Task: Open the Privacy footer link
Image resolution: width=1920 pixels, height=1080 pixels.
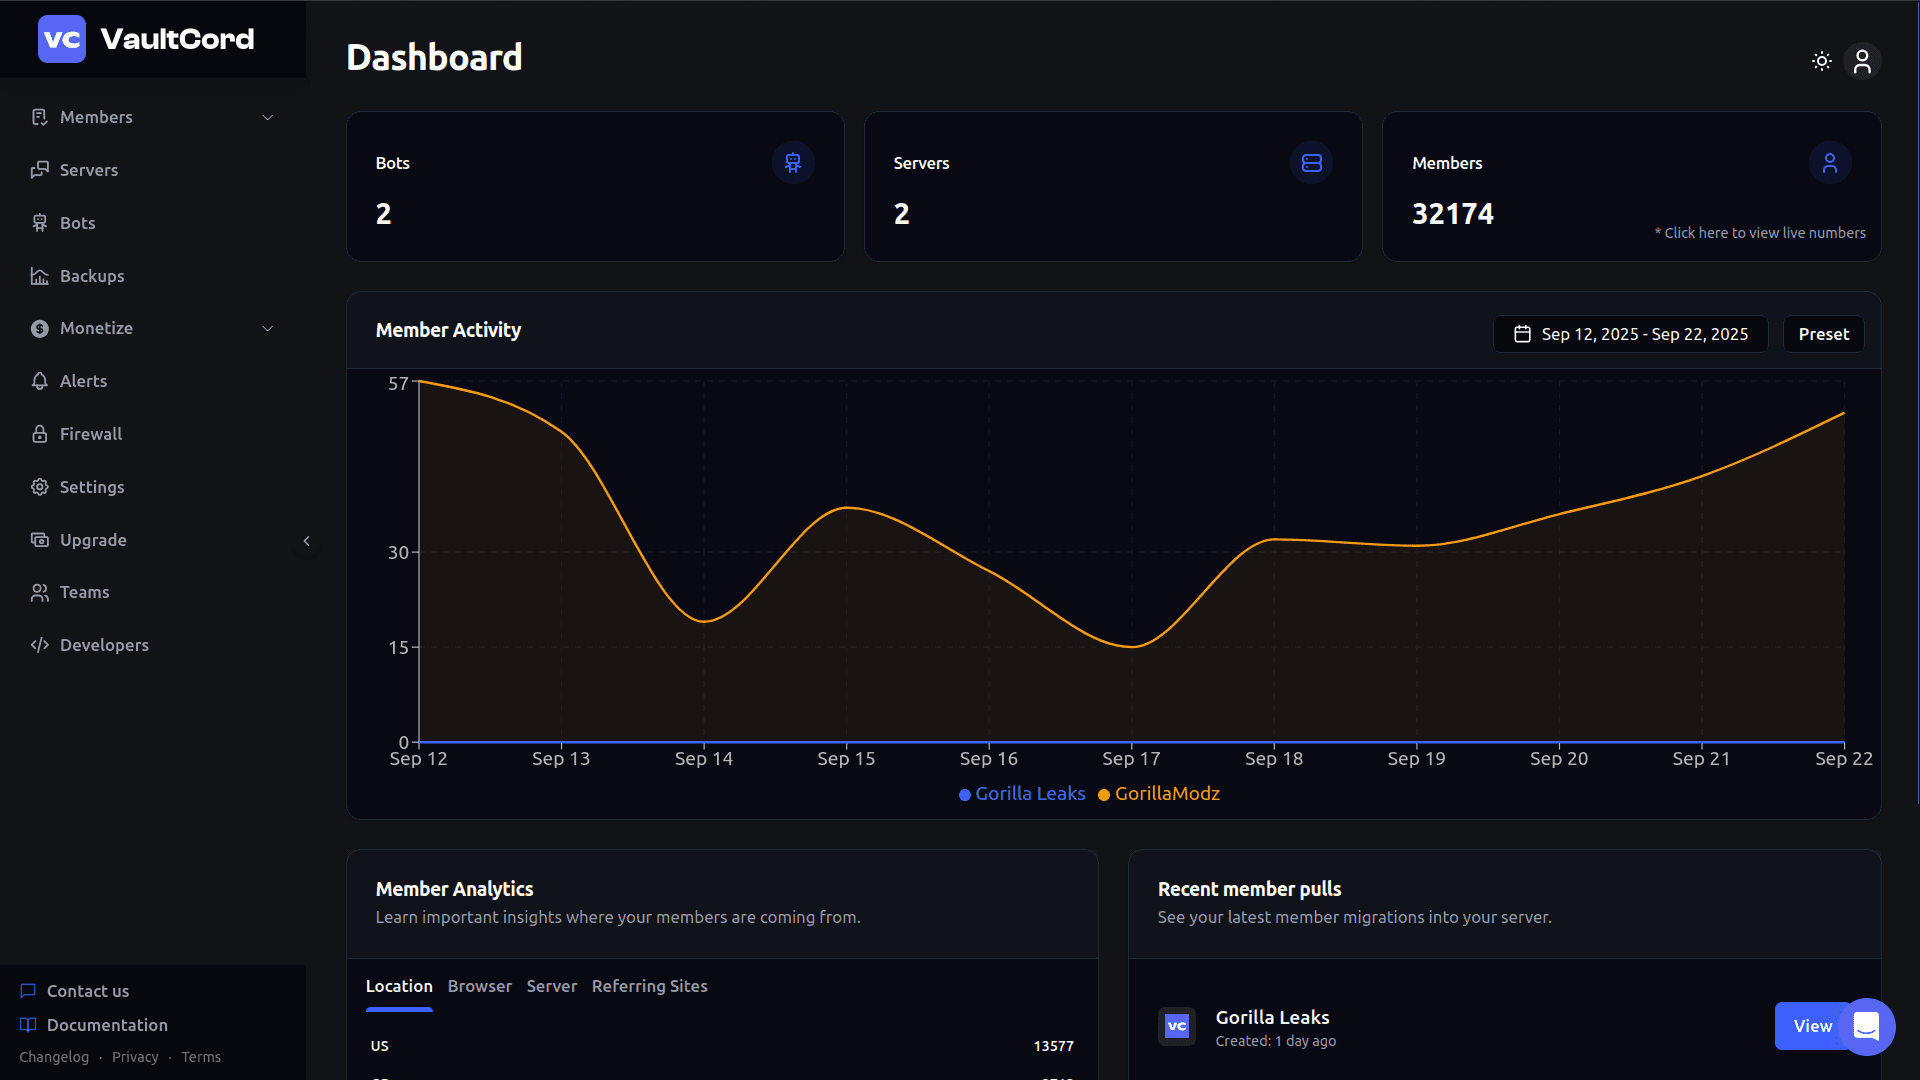Action: click(x=135, y=1057)
